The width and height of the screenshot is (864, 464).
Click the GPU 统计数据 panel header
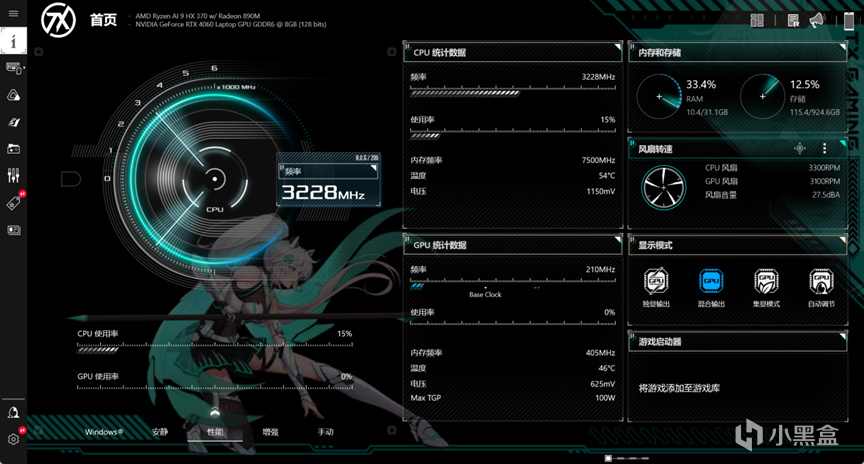point(513,245)
